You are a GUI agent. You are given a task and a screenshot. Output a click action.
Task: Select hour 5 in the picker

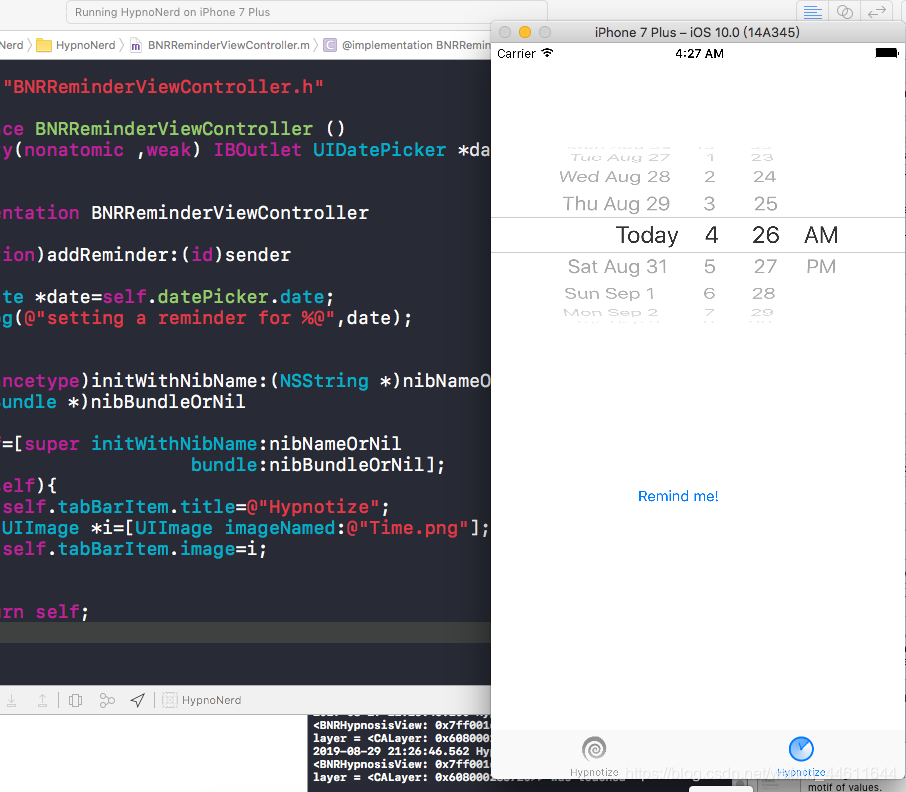click(x=710, y=266)
